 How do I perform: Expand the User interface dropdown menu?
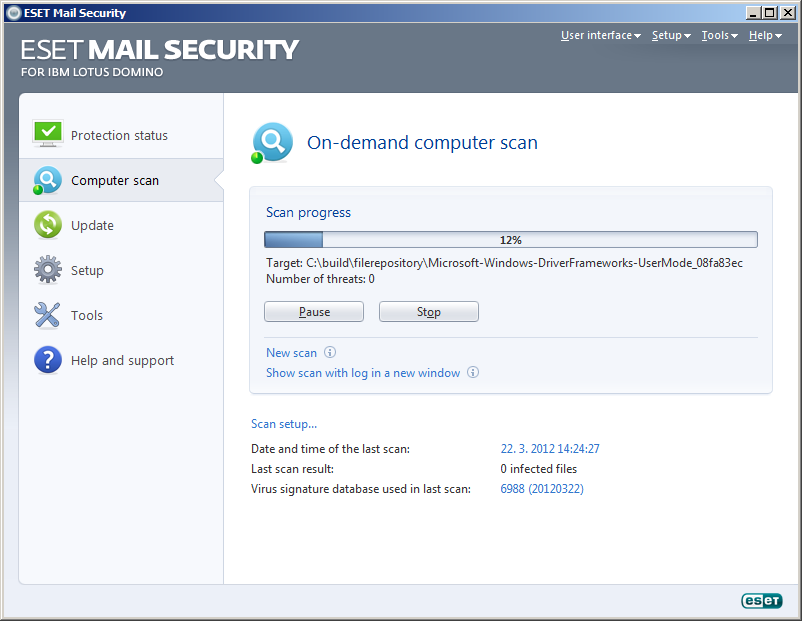point(600,35)
